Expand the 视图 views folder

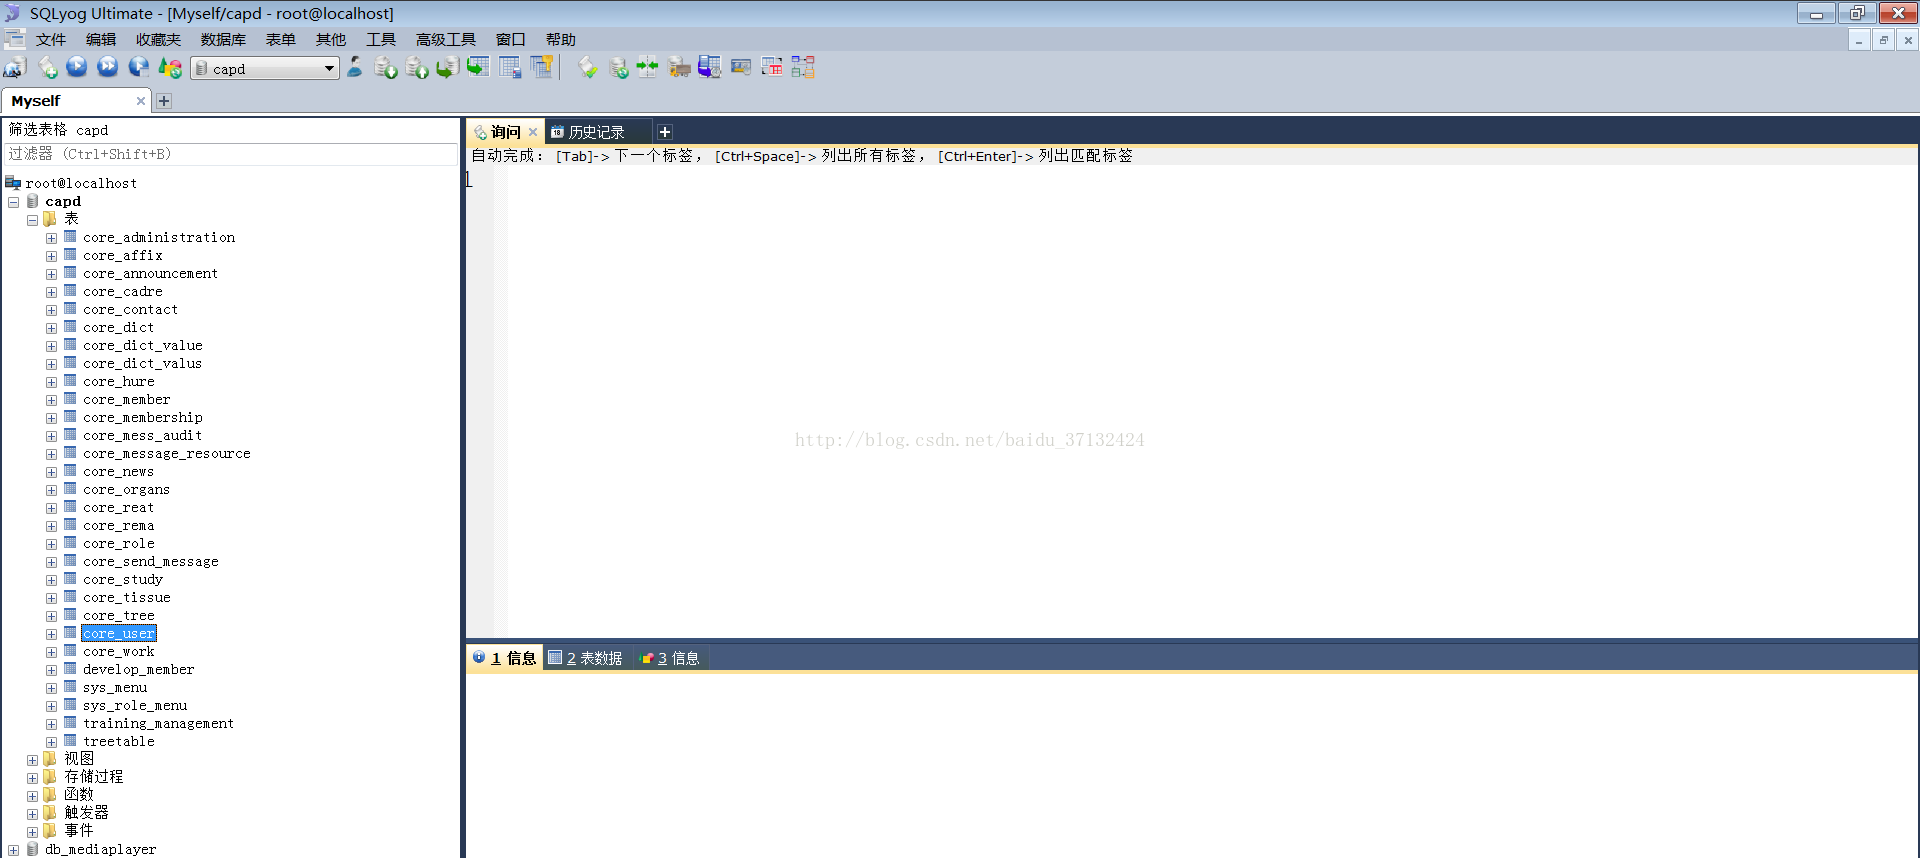tap(33, 760)
